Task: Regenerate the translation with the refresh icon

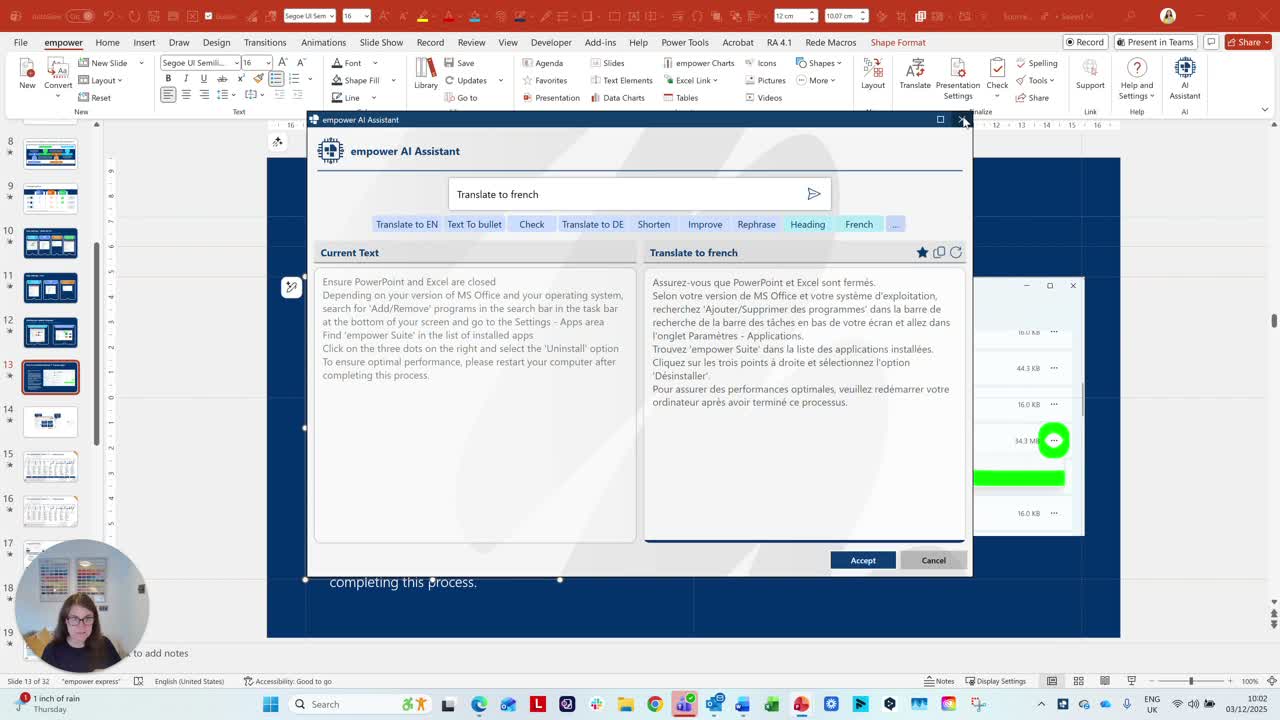Action: [x=956, y=253]
